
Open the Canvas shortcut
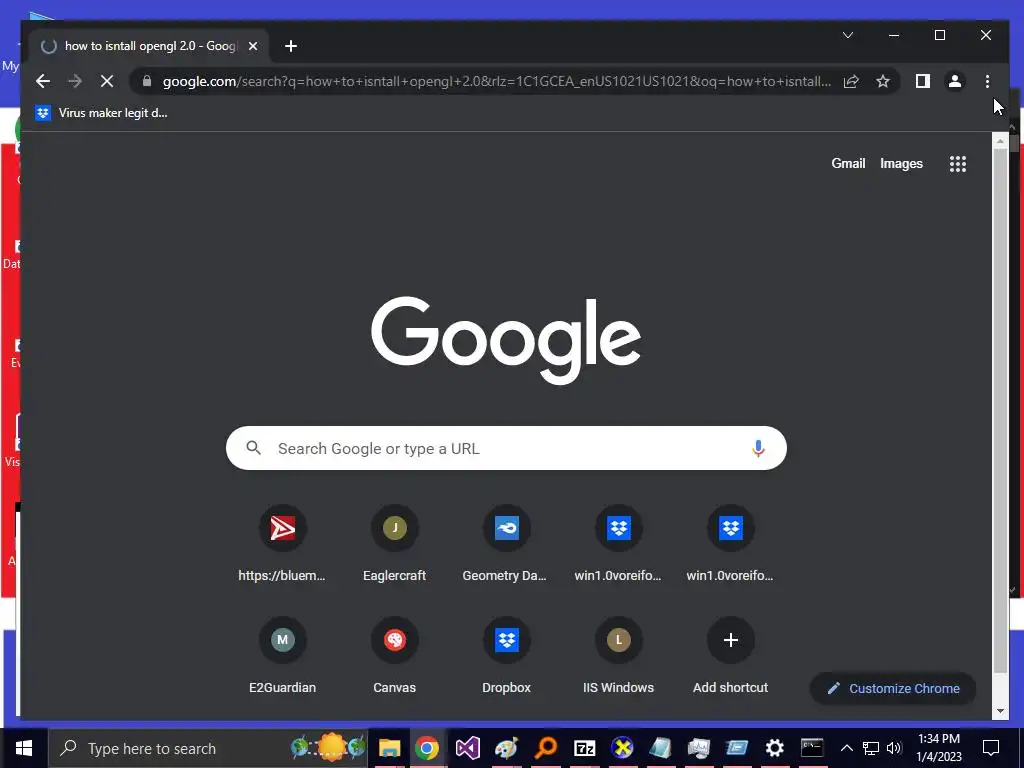click(x=394, y=656)
